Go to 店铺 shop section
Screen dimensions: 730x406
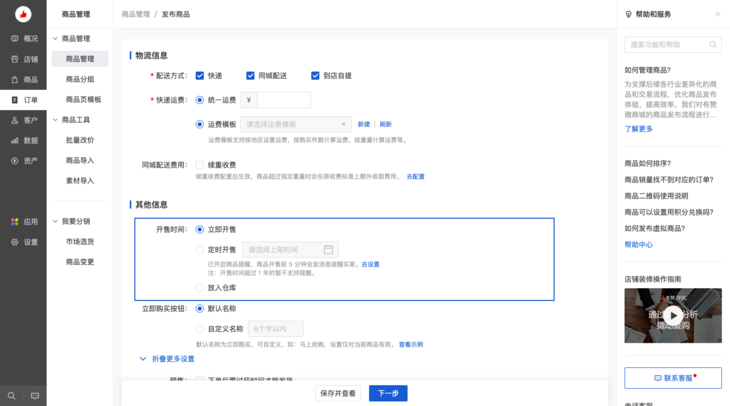tap(15, 59)
